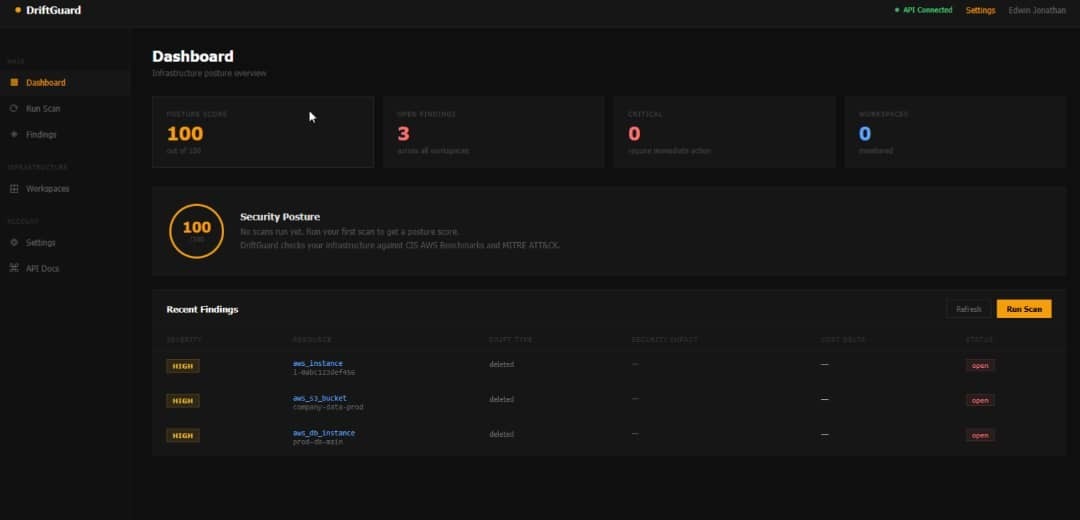
Task: Click the circular 100 posture score gauge
Action: (x=196, y=231)
